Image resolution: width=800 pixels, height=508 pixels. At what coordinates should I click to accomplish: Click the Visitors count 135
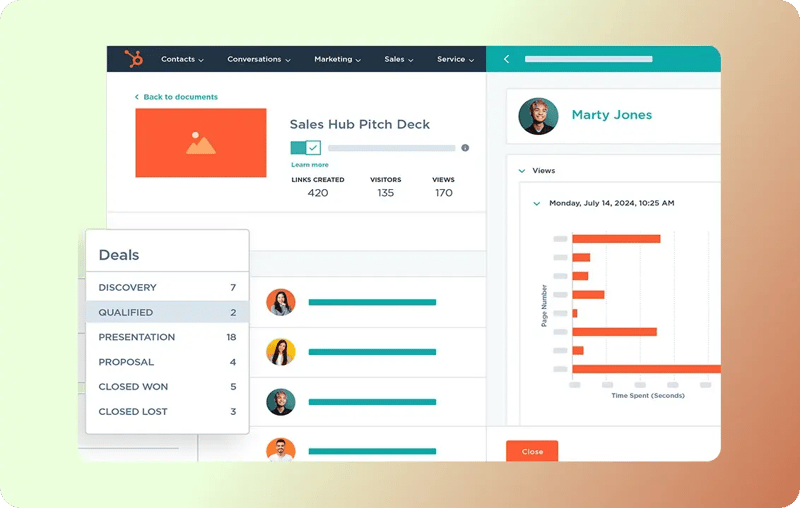(386, 193)
